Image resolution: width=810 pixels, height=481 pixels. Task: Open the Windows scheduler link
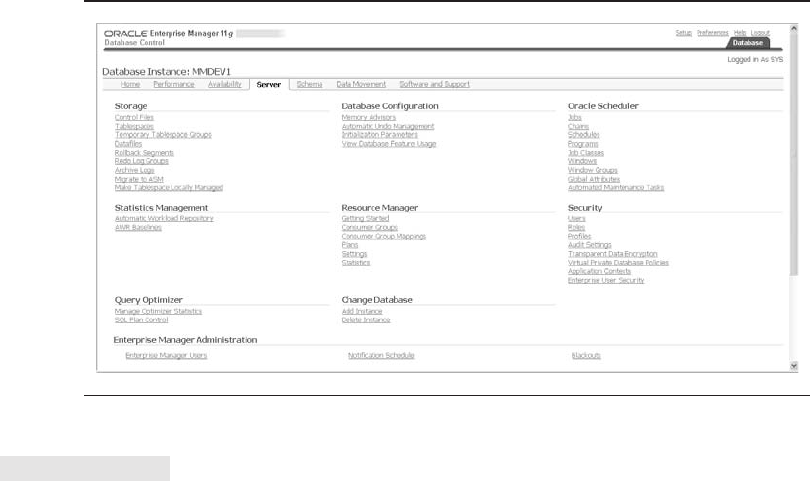[582, 161]
